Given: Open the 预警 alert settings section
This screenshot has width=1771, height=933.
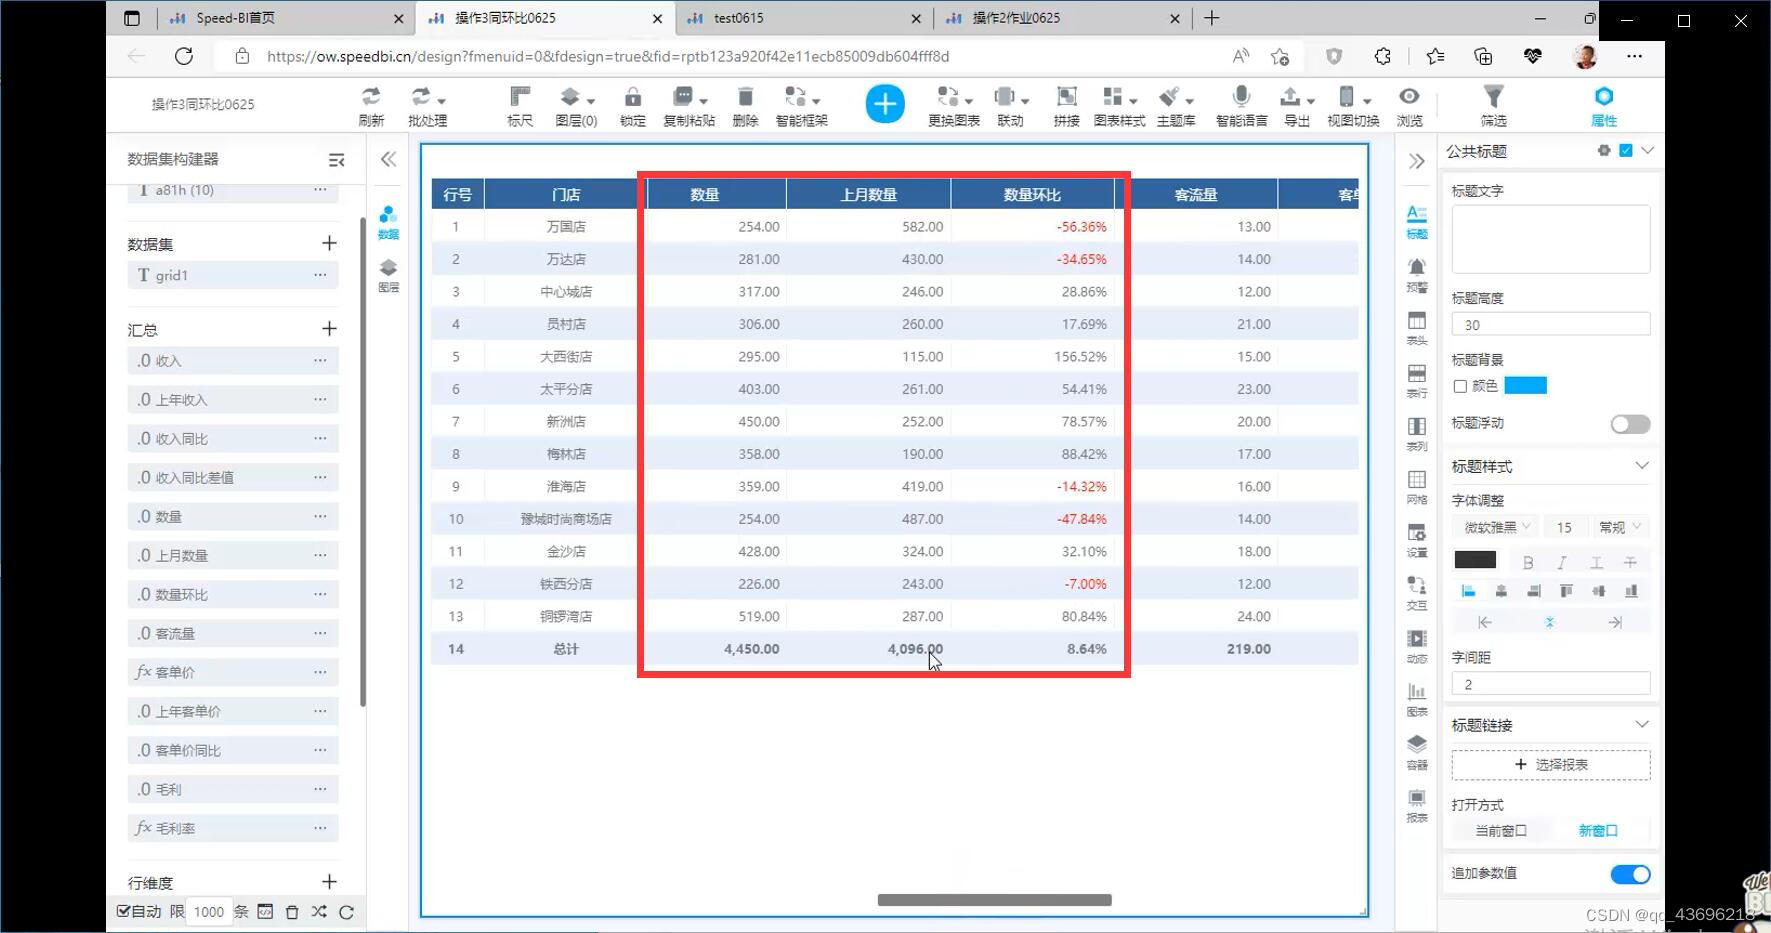Looking at the screenshot, I should [x=1417, y=274].
